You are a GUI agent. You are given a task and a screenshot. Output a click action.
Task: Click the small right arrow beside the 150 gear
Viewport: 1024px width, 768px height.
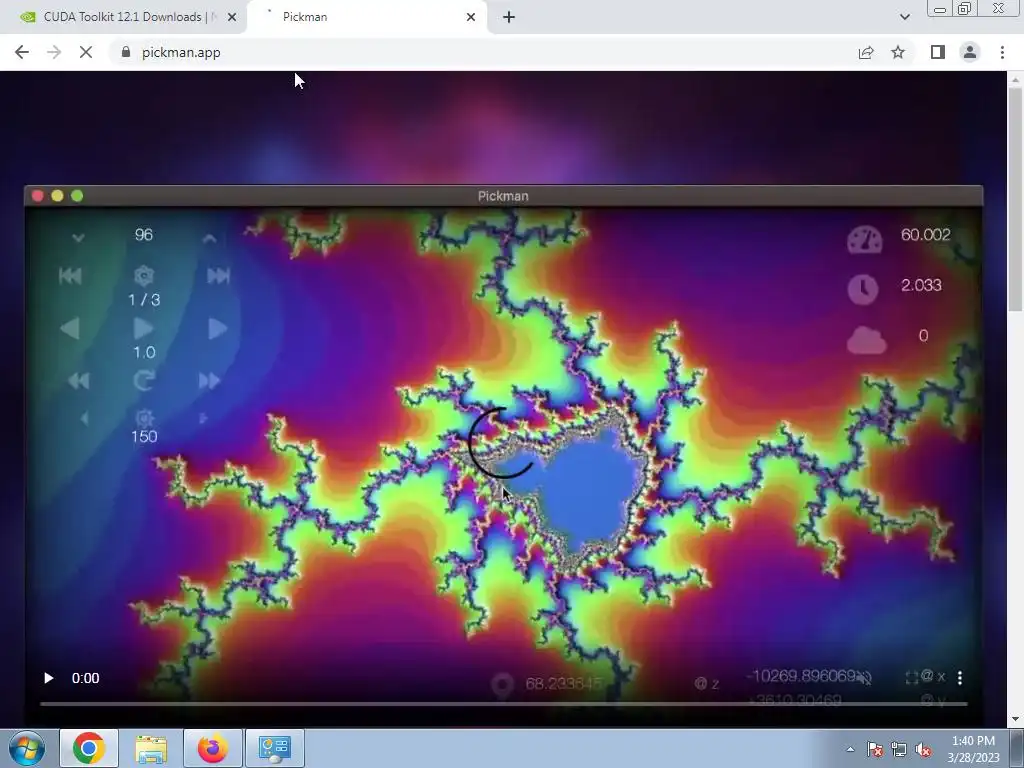pos(203,419)
